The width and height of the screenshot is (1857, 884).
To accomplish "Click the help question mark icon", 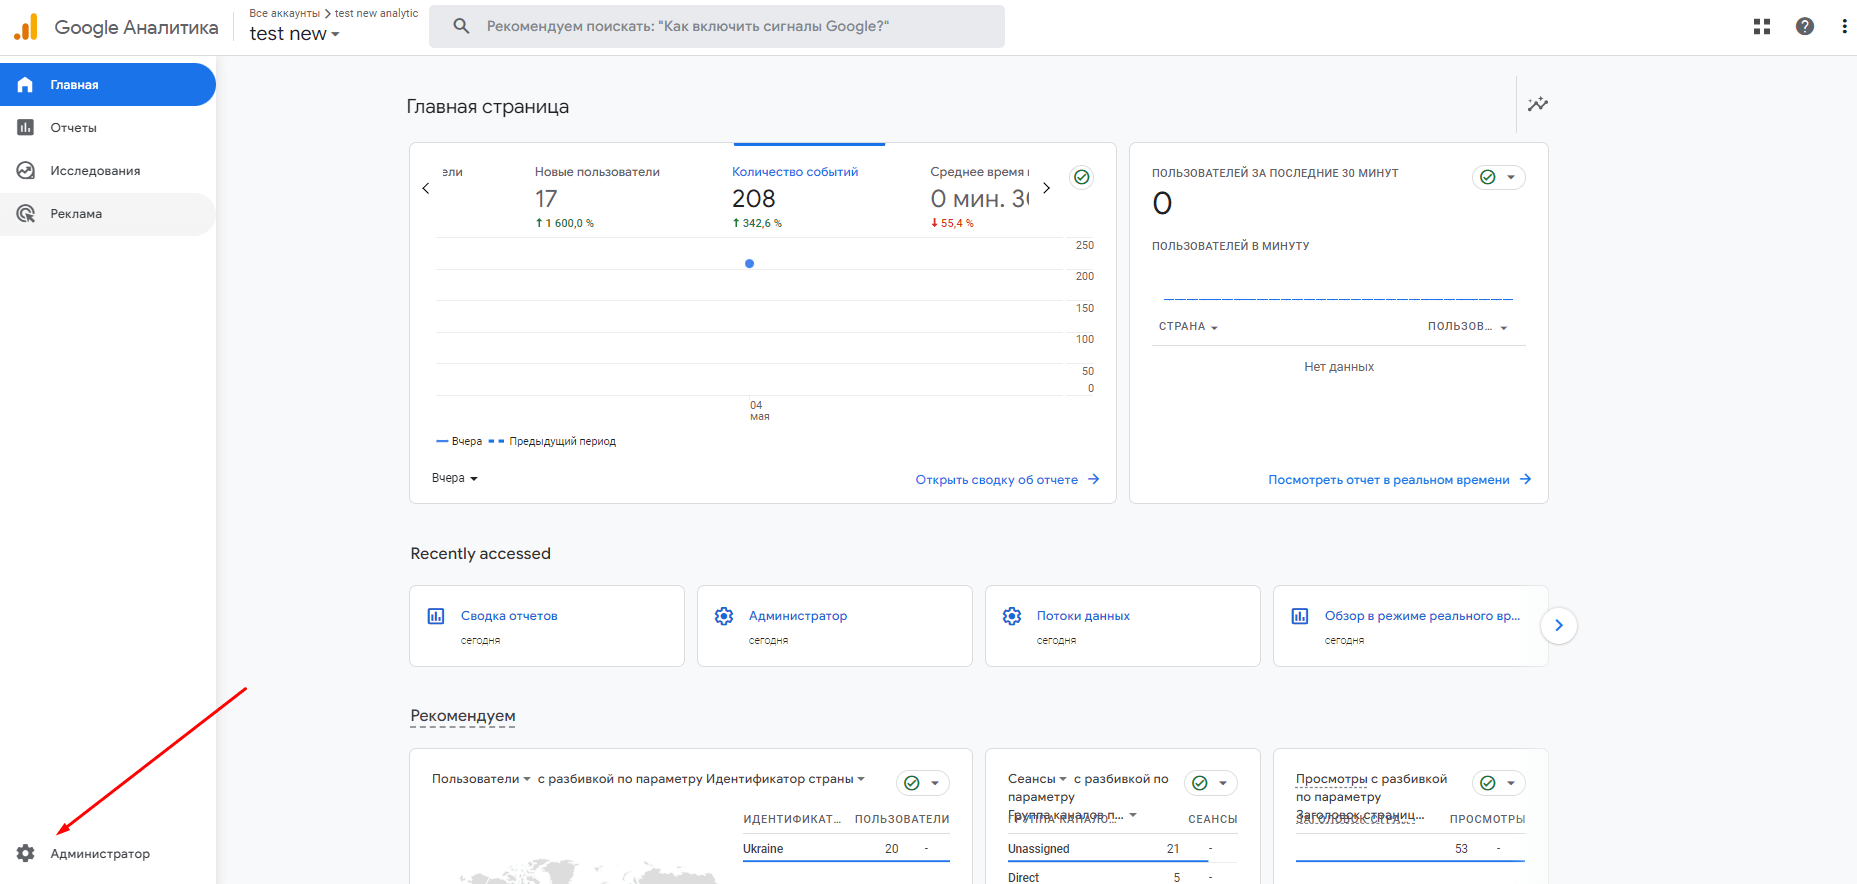I will click(x=1804, y=27).
